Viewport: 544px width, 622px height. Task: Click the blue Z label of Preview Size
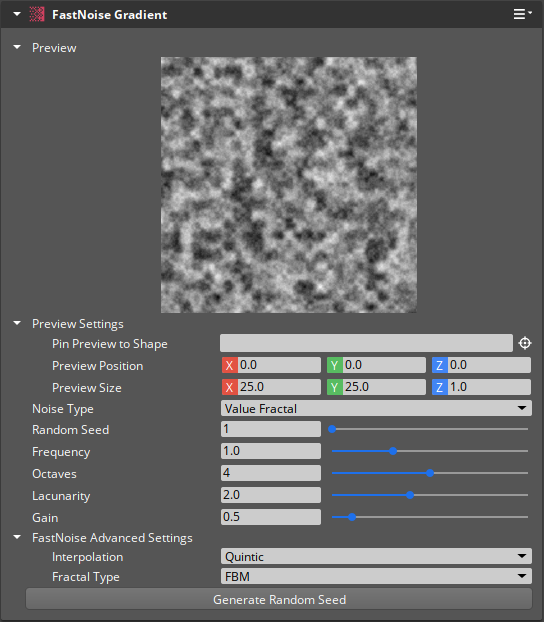440,387
